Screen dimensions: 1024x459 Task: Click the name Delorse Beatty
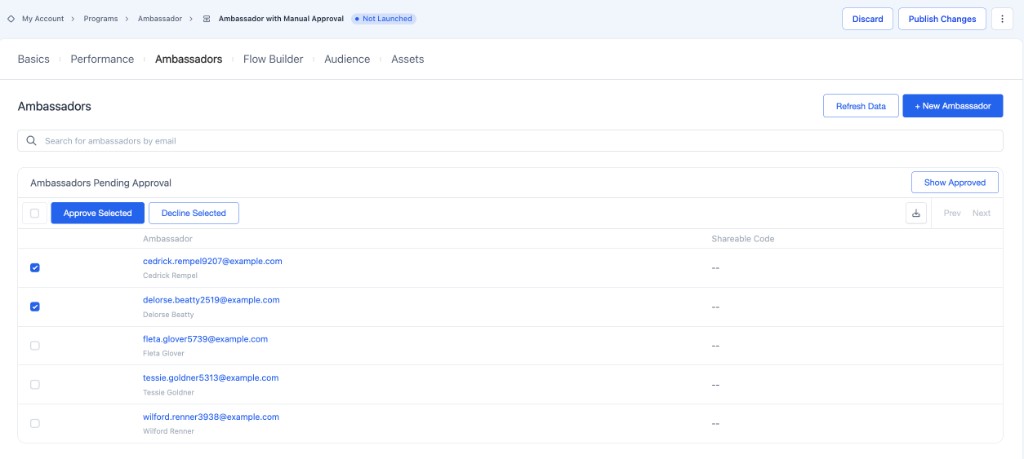pyautogui.click(x=168, y=315)
